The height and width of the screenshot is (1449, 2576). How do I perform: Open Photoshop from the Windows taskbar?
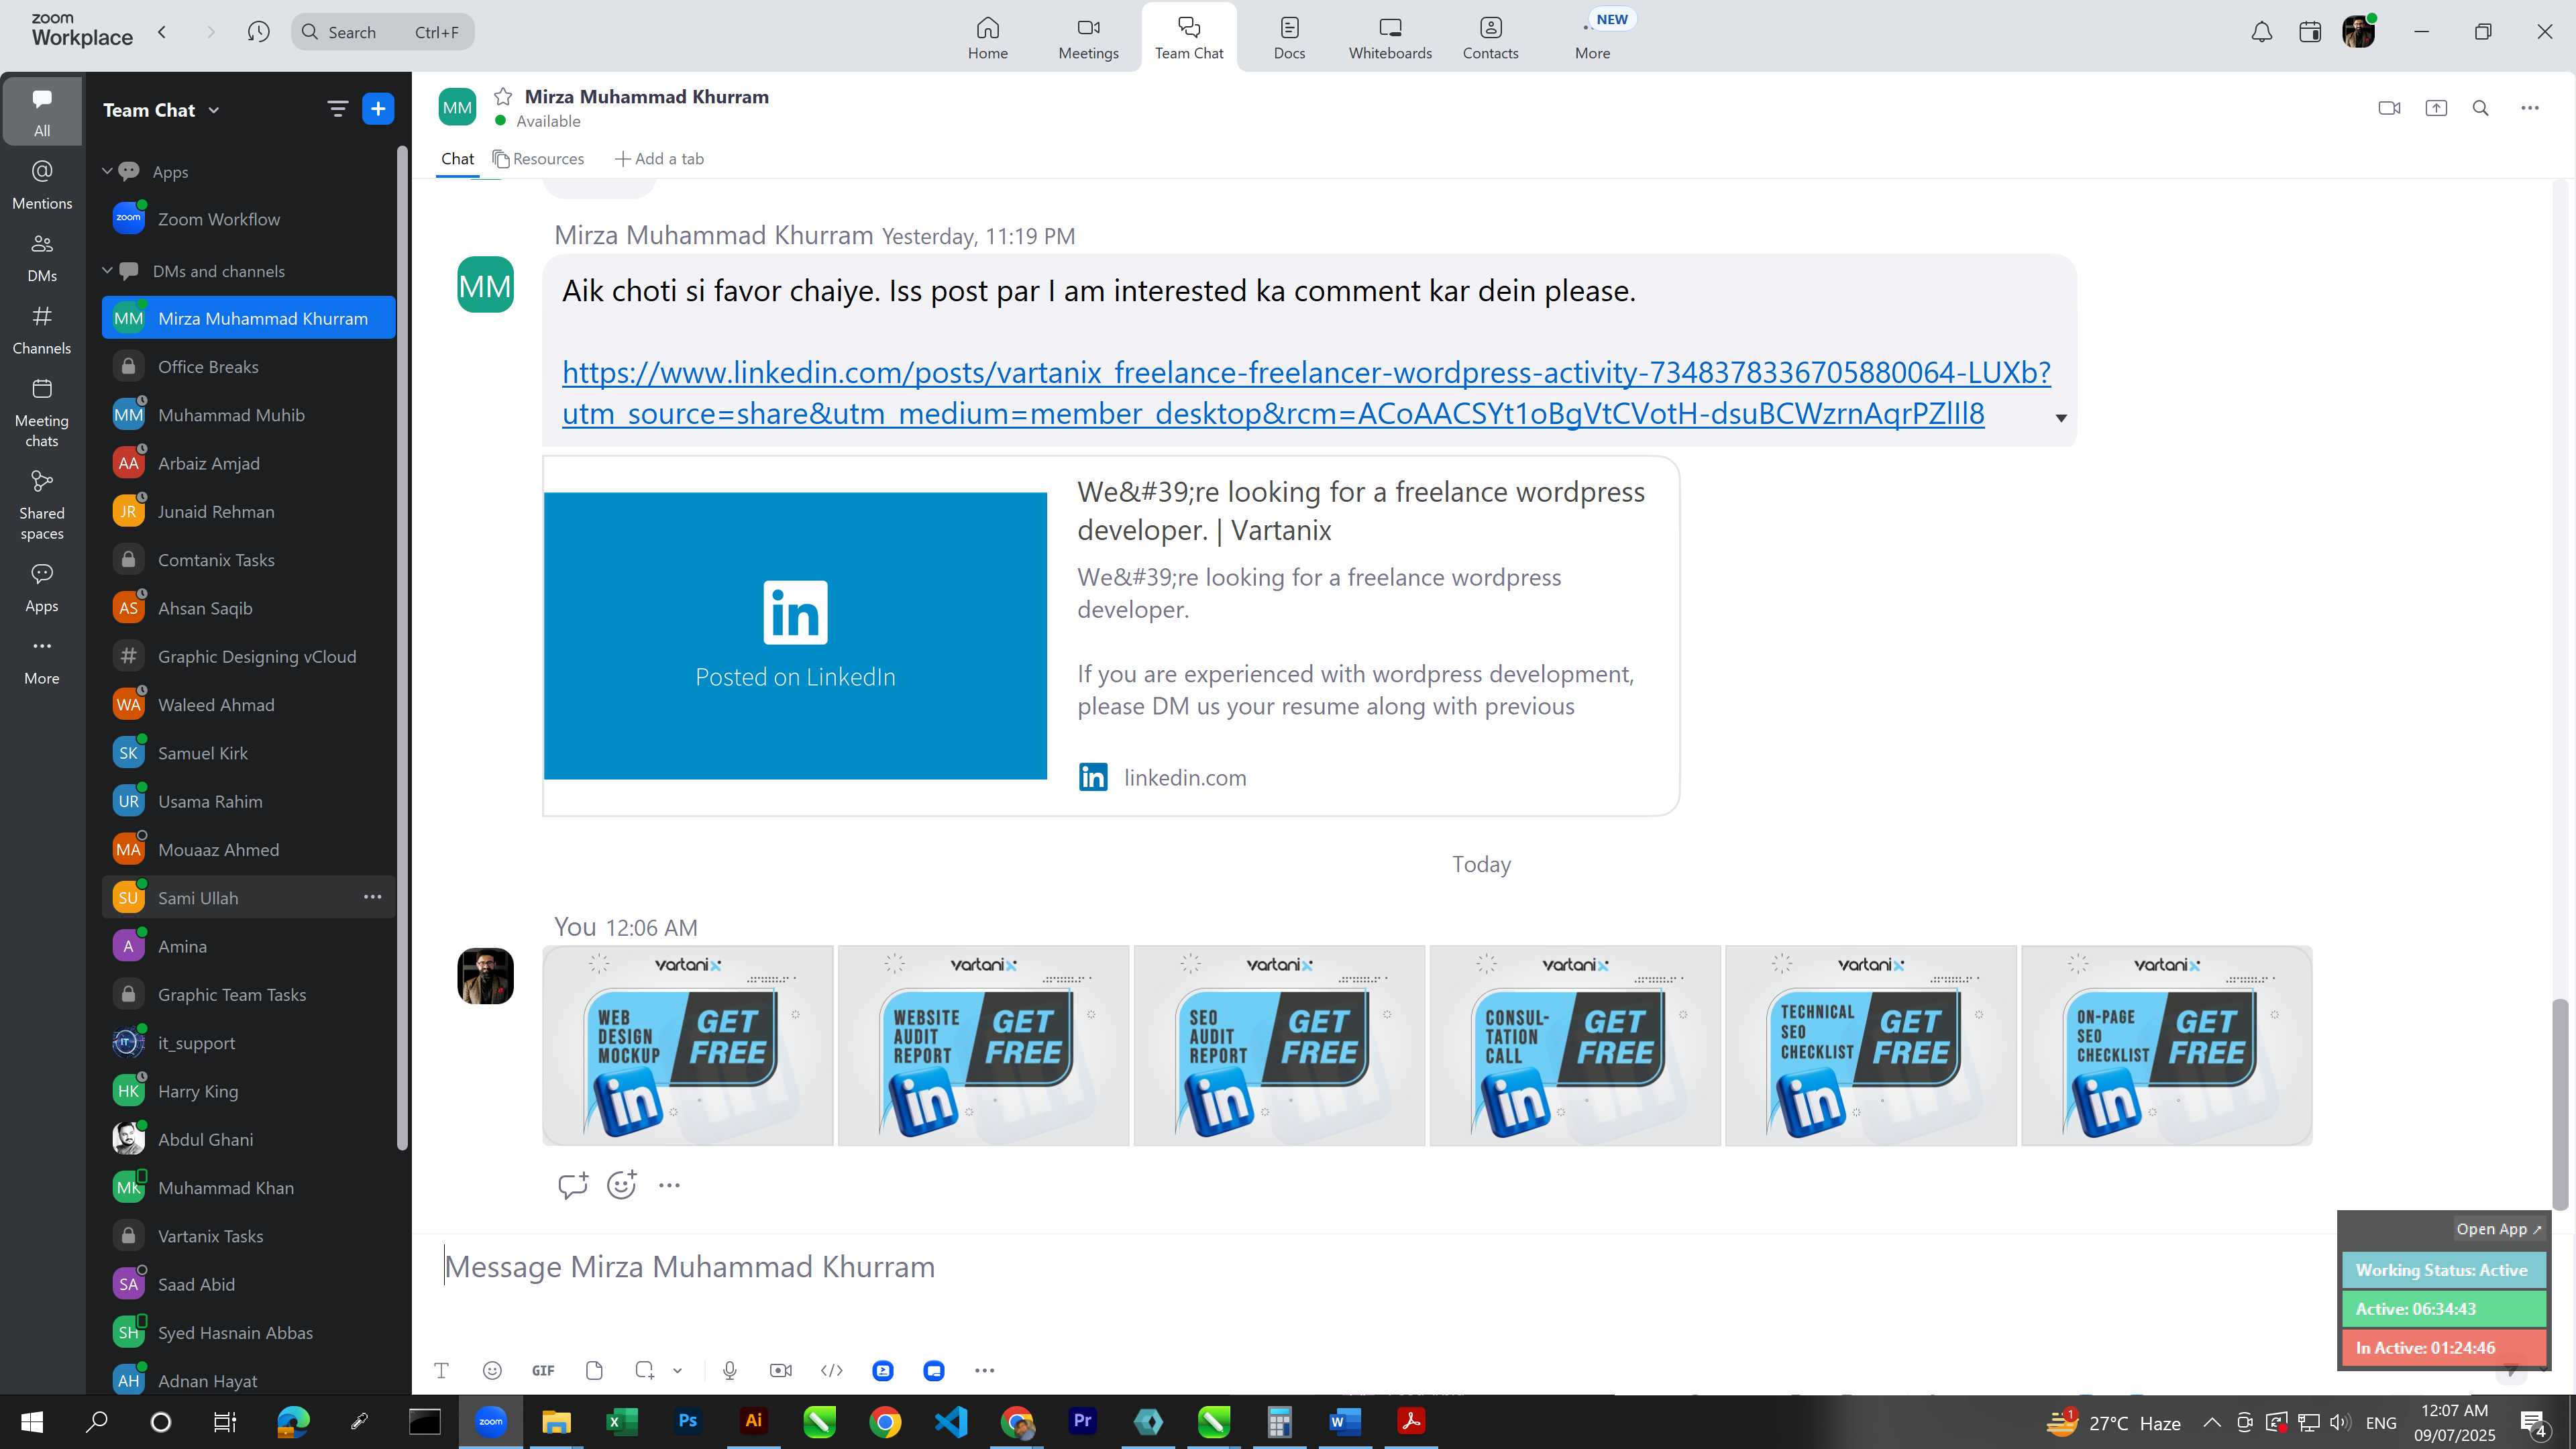click(x=688, y=1421)
